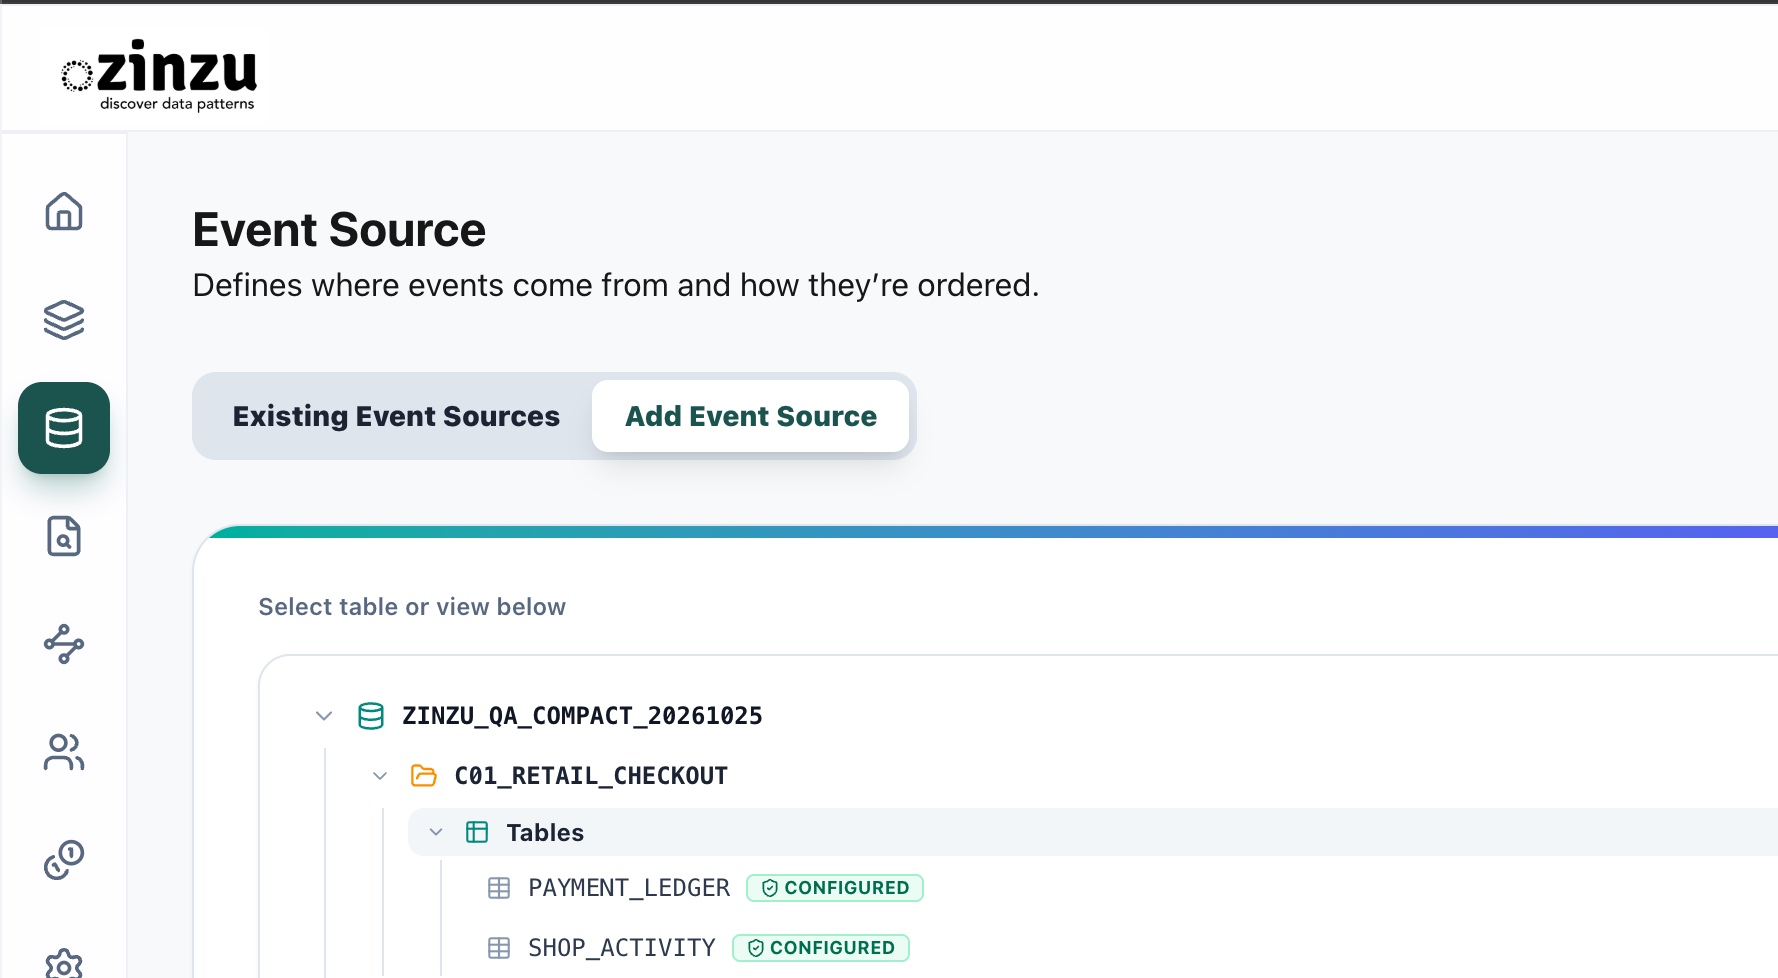Screen dimensions: 1778x978
Task: Click the Tables group label
Action: coord(545,833)
